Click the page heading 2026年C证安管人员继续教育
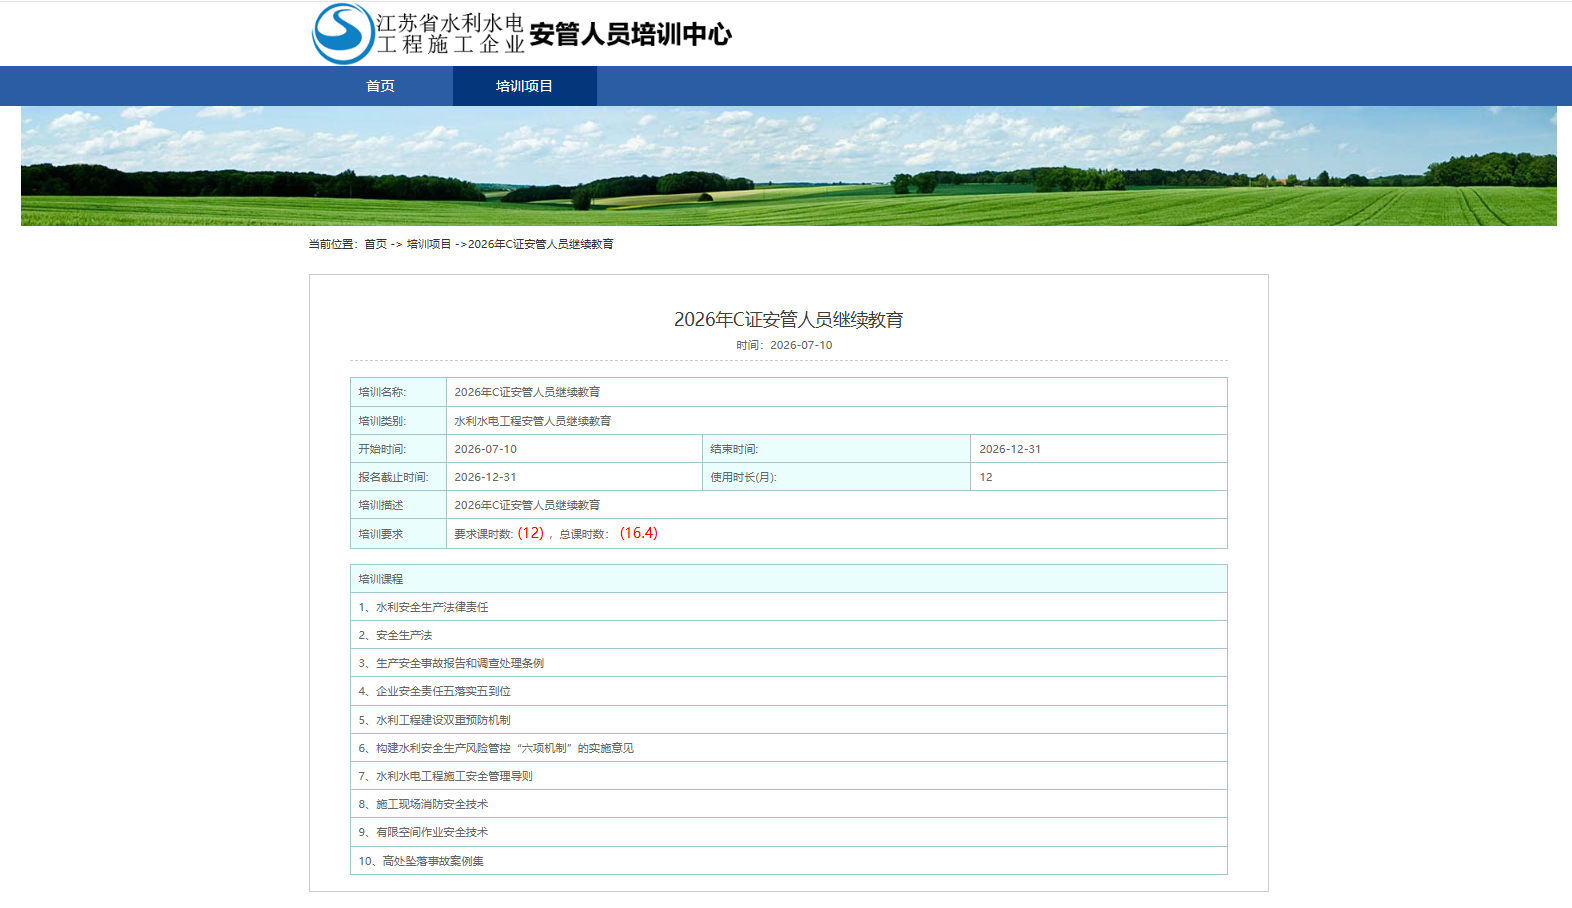Viewport: 1572px width, 908px height. pyautogui.click(x=788, y=319)
